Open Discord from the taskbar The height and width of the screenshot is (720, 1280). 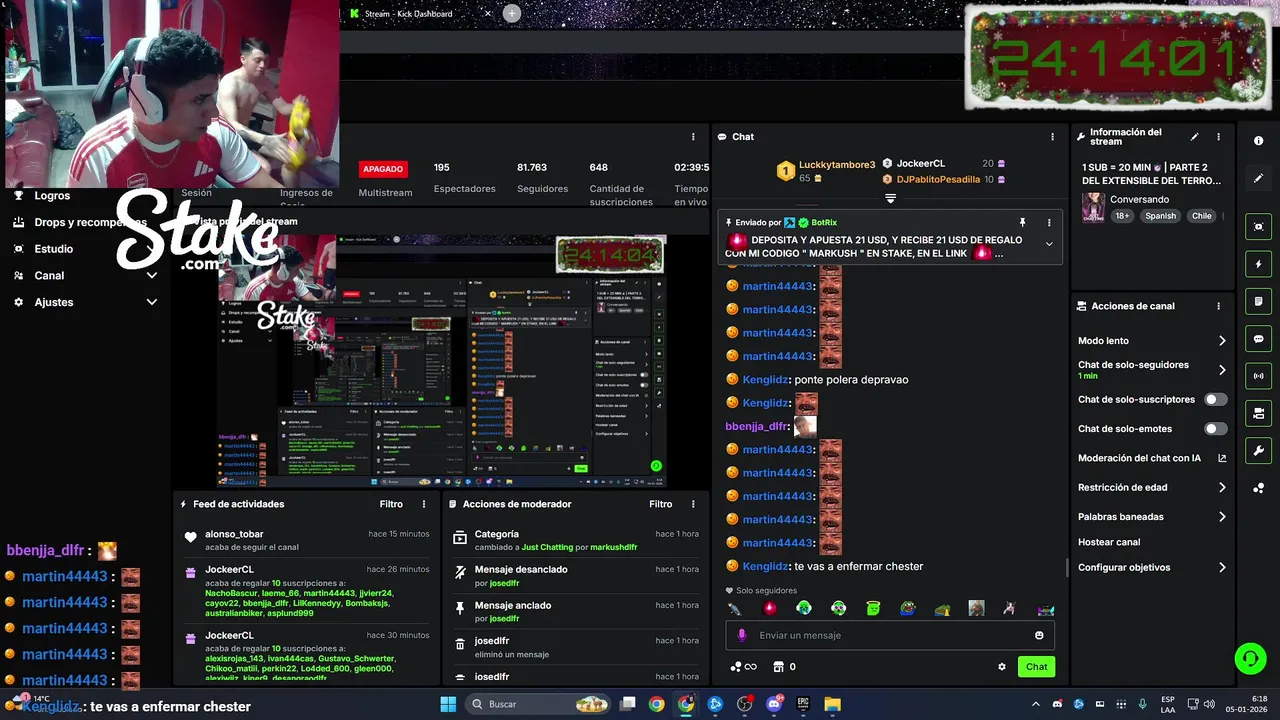(x=773, y=704)
